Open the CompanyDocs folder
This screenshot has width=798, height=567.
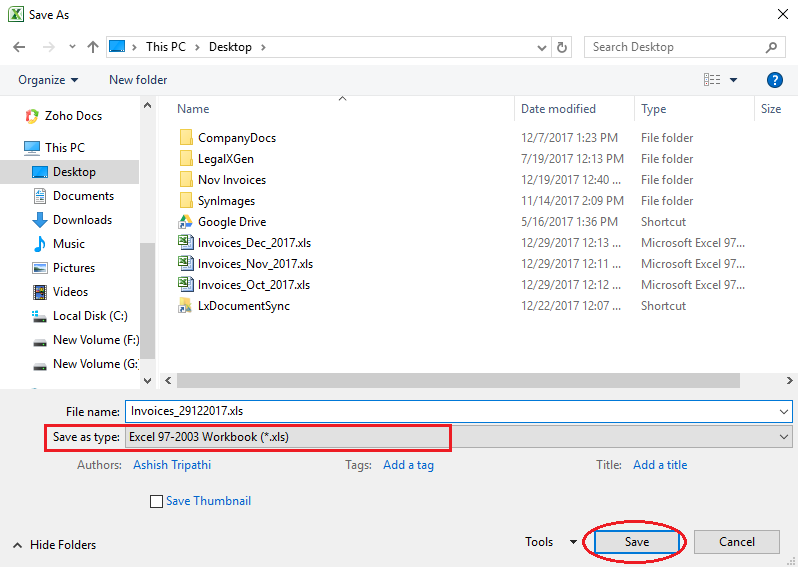click(236, 138)
